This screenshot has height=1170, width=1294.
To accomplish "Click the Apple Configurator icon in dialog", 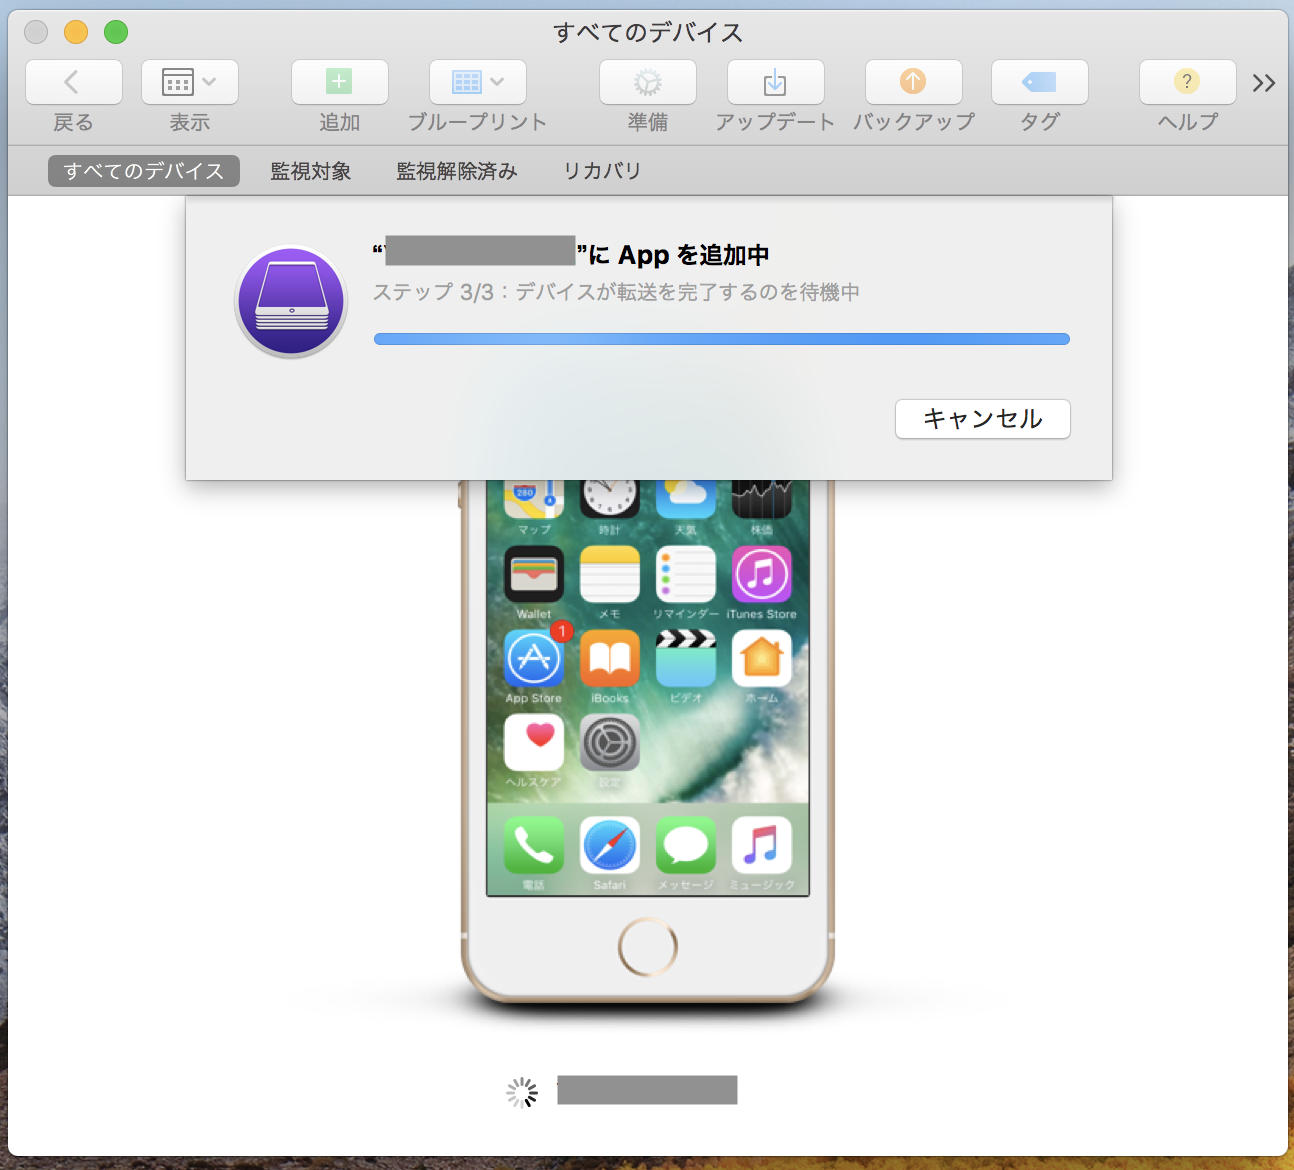I will 291,302.
